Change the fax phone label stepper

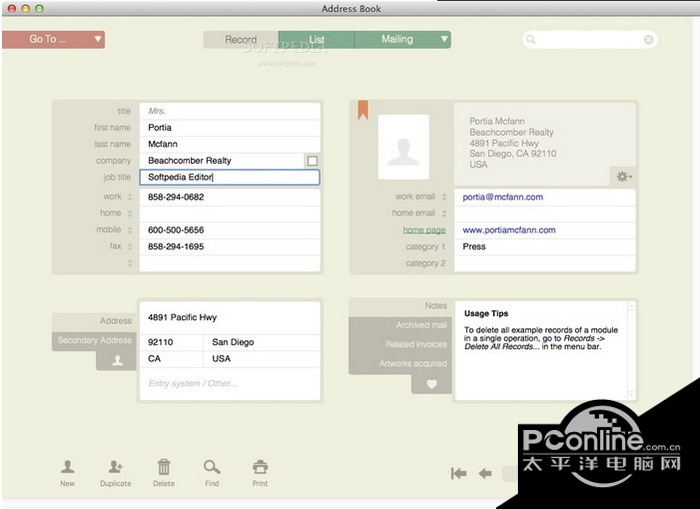(130, 246)
